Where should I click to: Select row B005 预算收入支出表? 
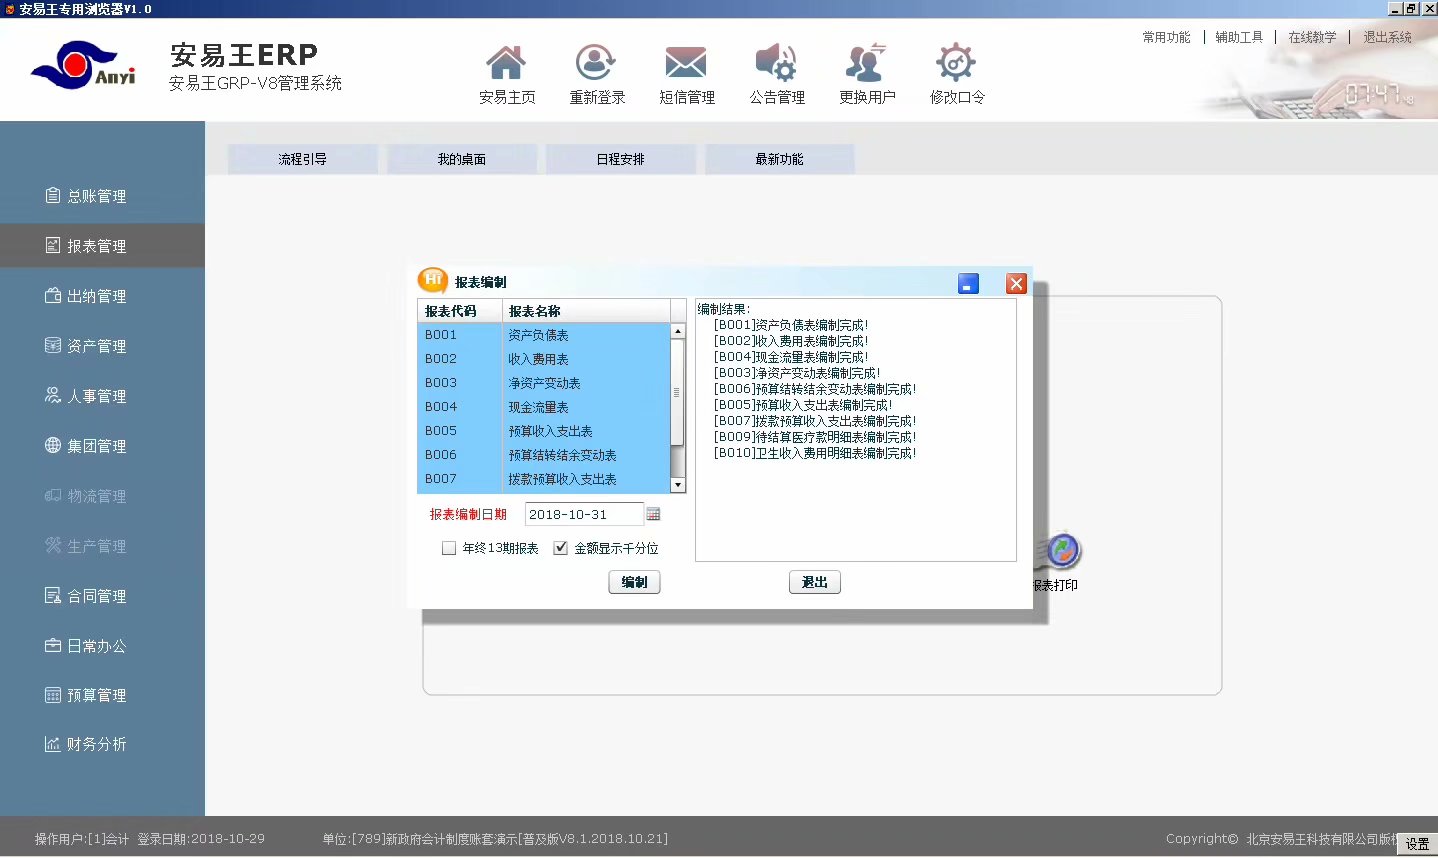(543, 431)
